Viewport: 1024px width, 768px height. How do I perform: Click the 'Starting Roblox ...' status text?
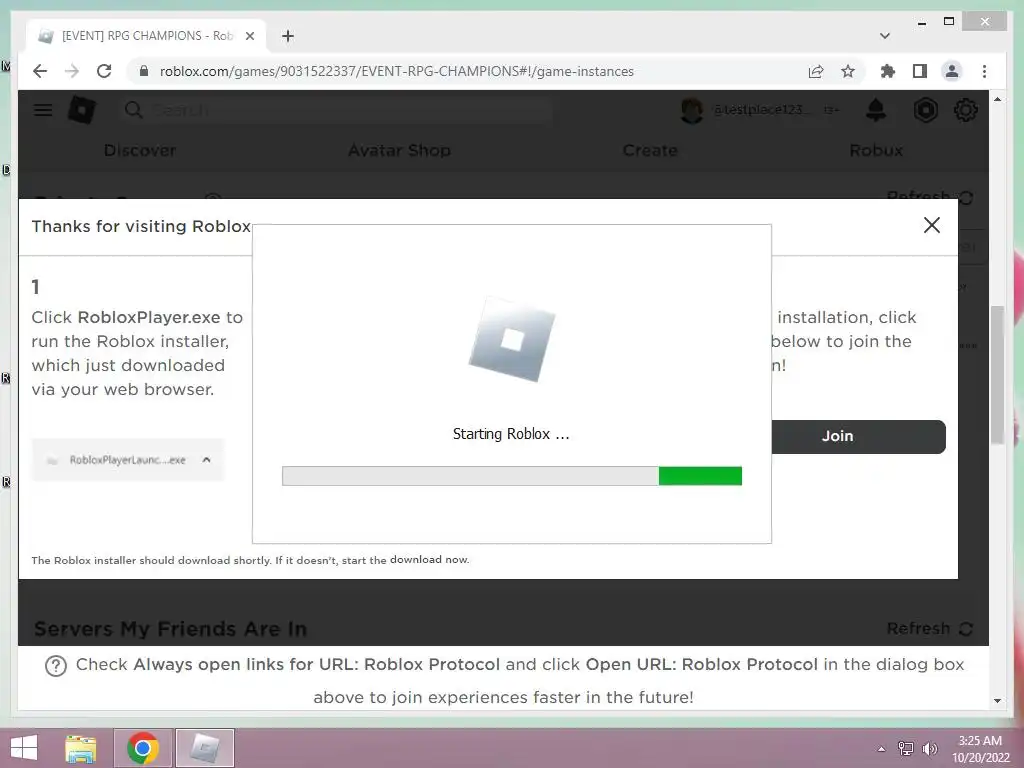coord(511,434)
